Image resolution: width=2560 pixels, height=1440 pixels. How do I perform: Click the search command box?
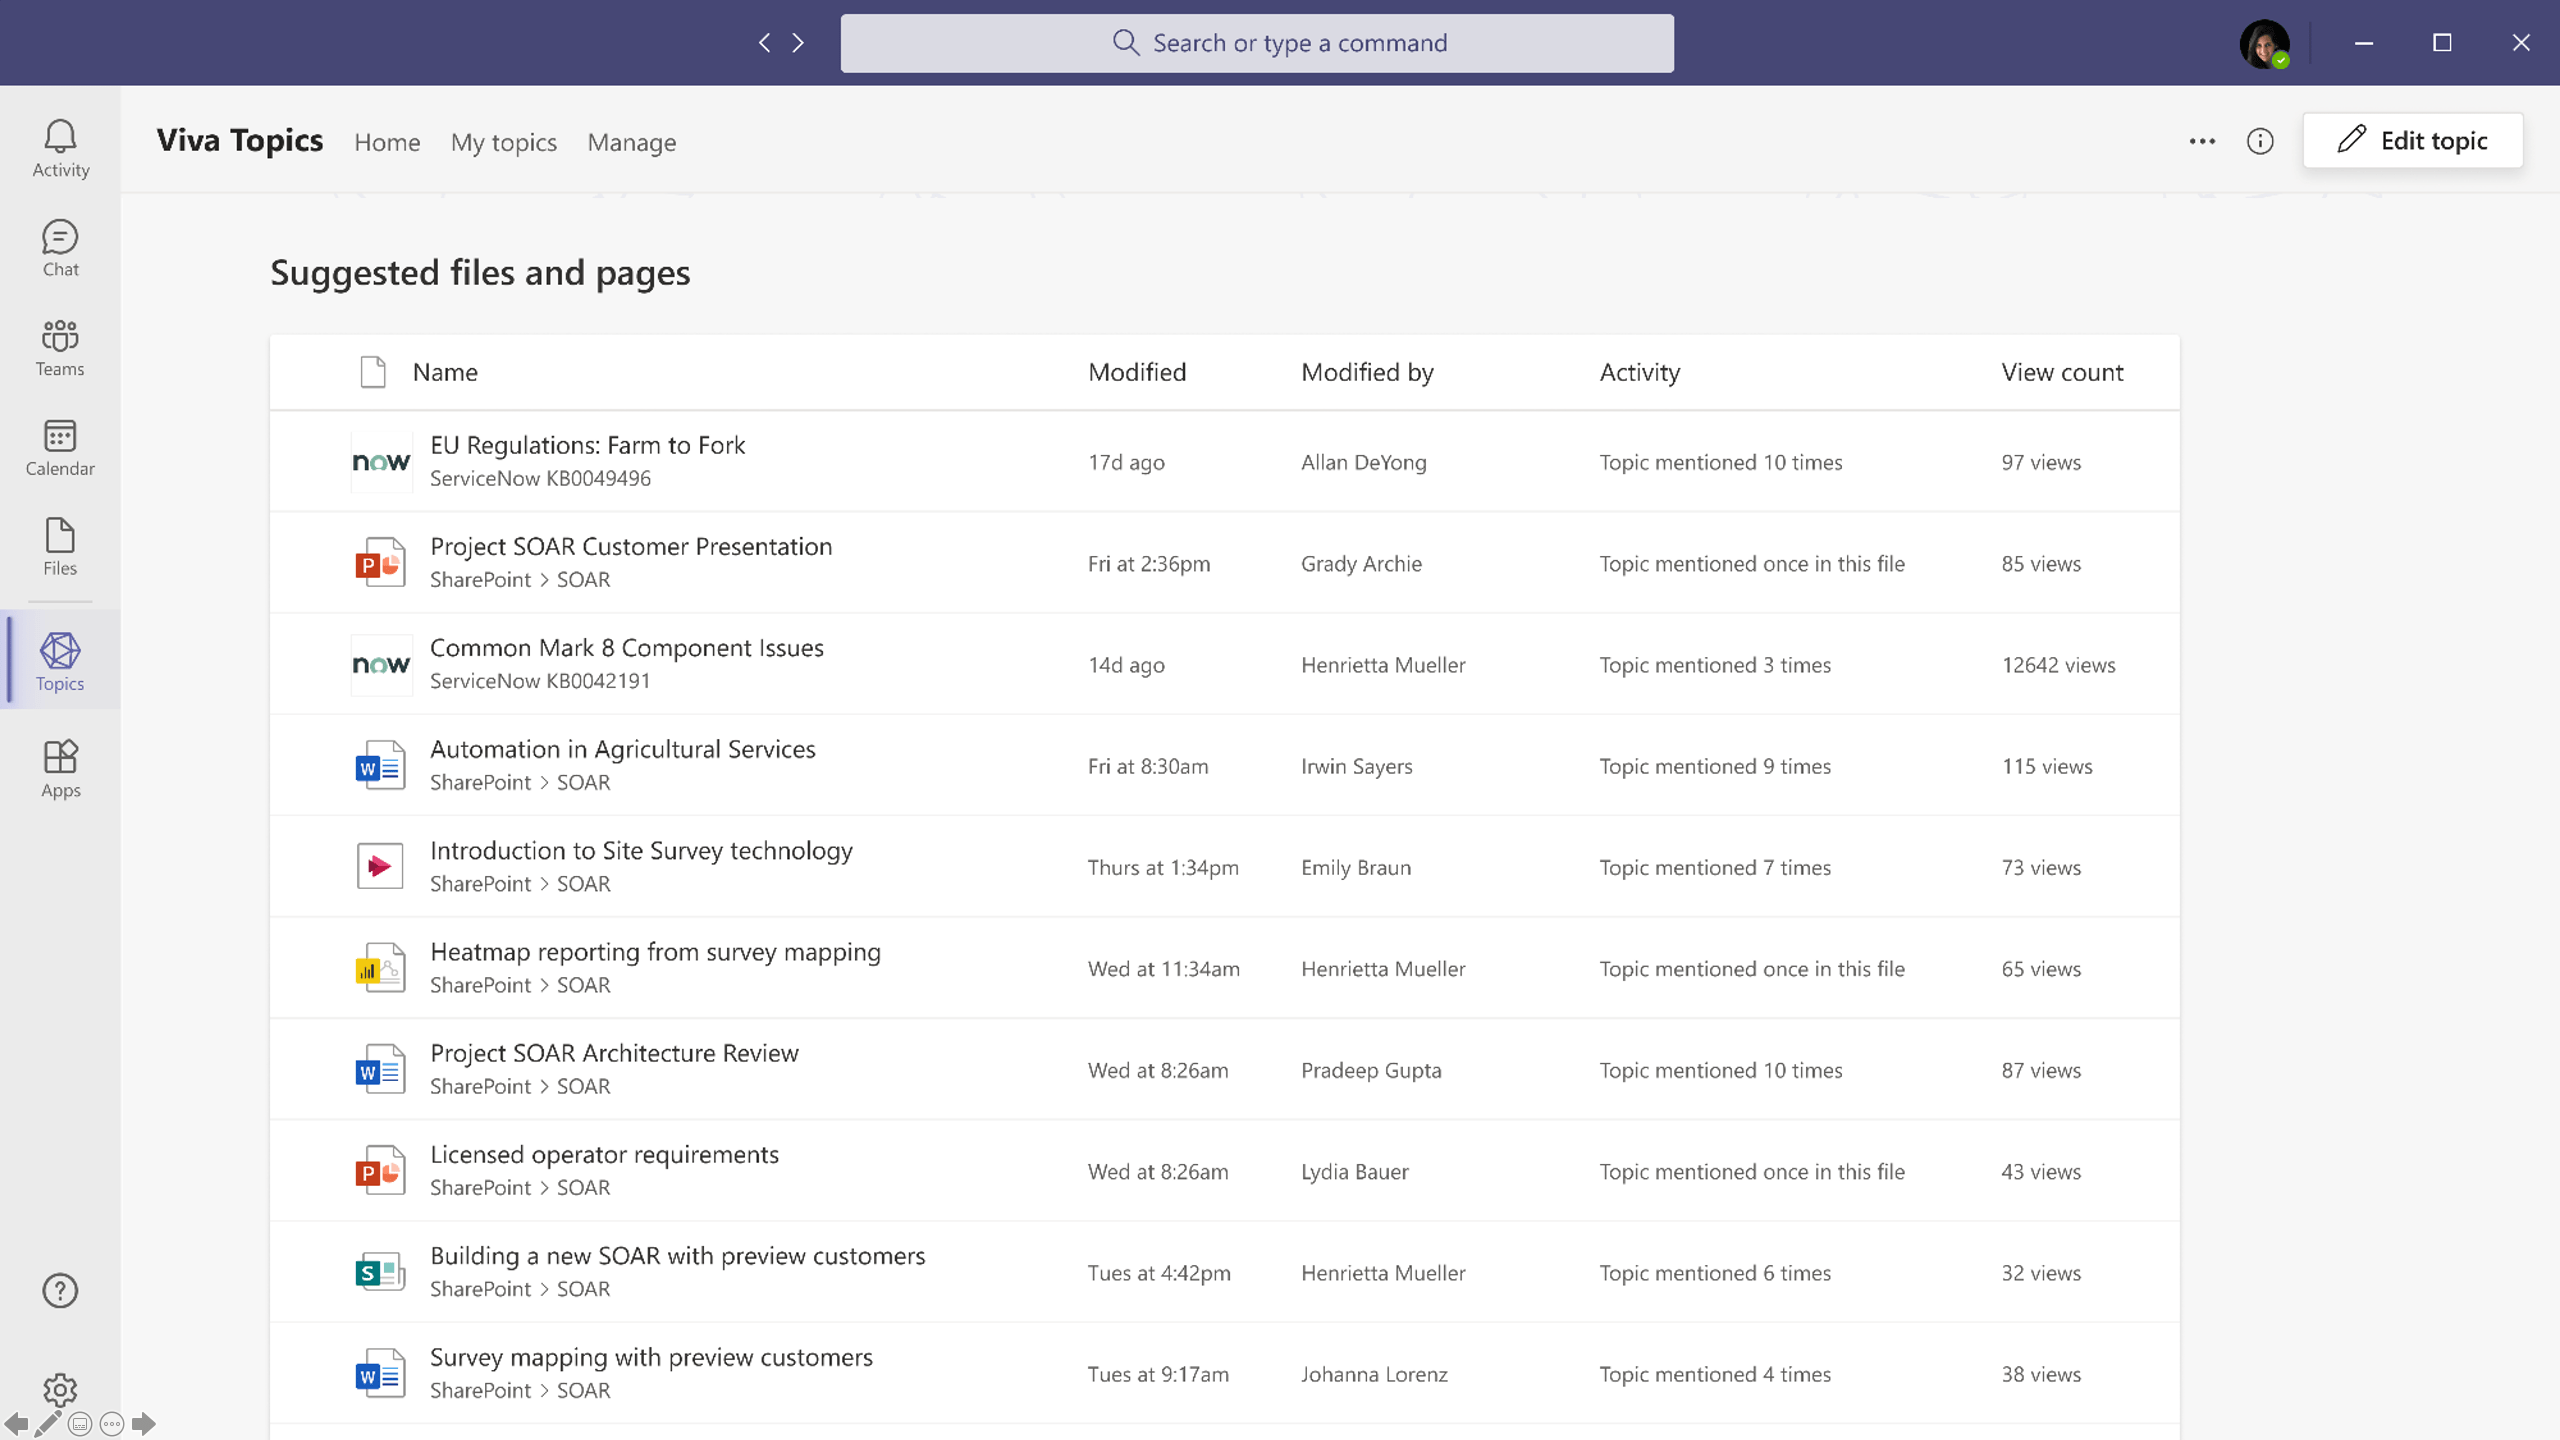tap(1257, 43)
